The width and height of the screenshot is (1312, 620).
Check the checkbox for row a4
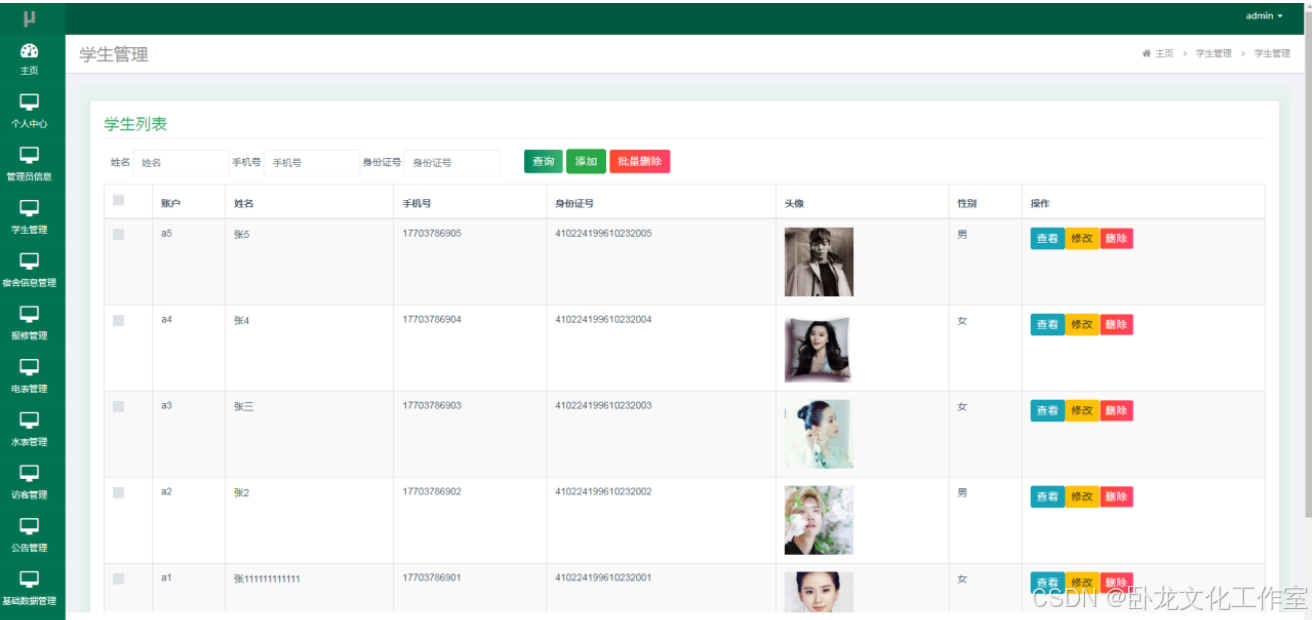point(118,320)
